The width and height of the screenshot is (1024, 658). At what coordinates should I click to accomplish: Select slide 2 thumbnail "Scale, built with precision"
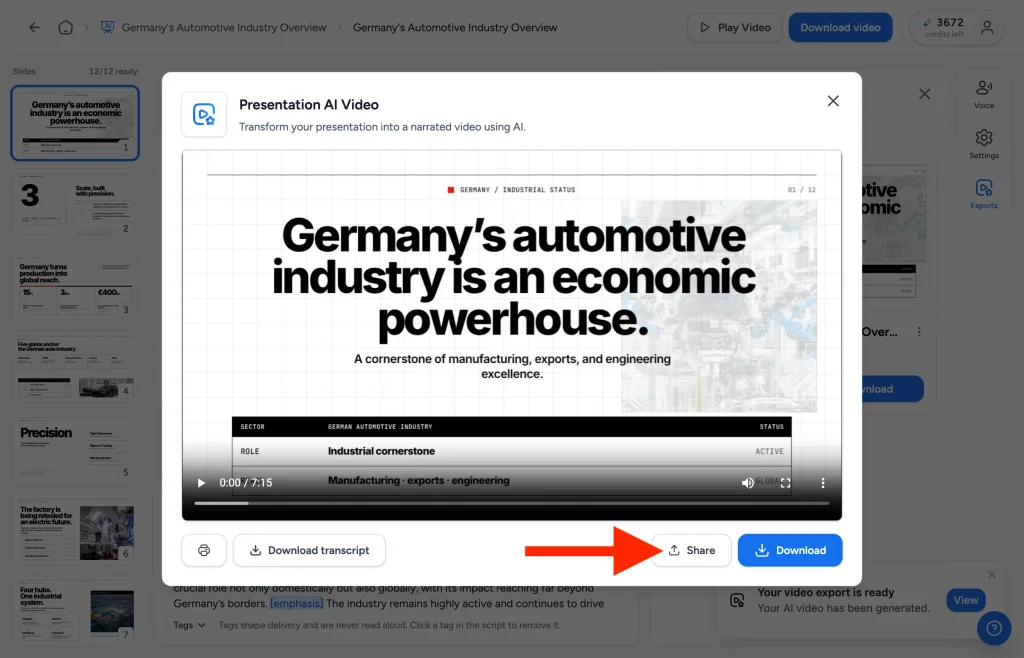[x=75, y=204]
